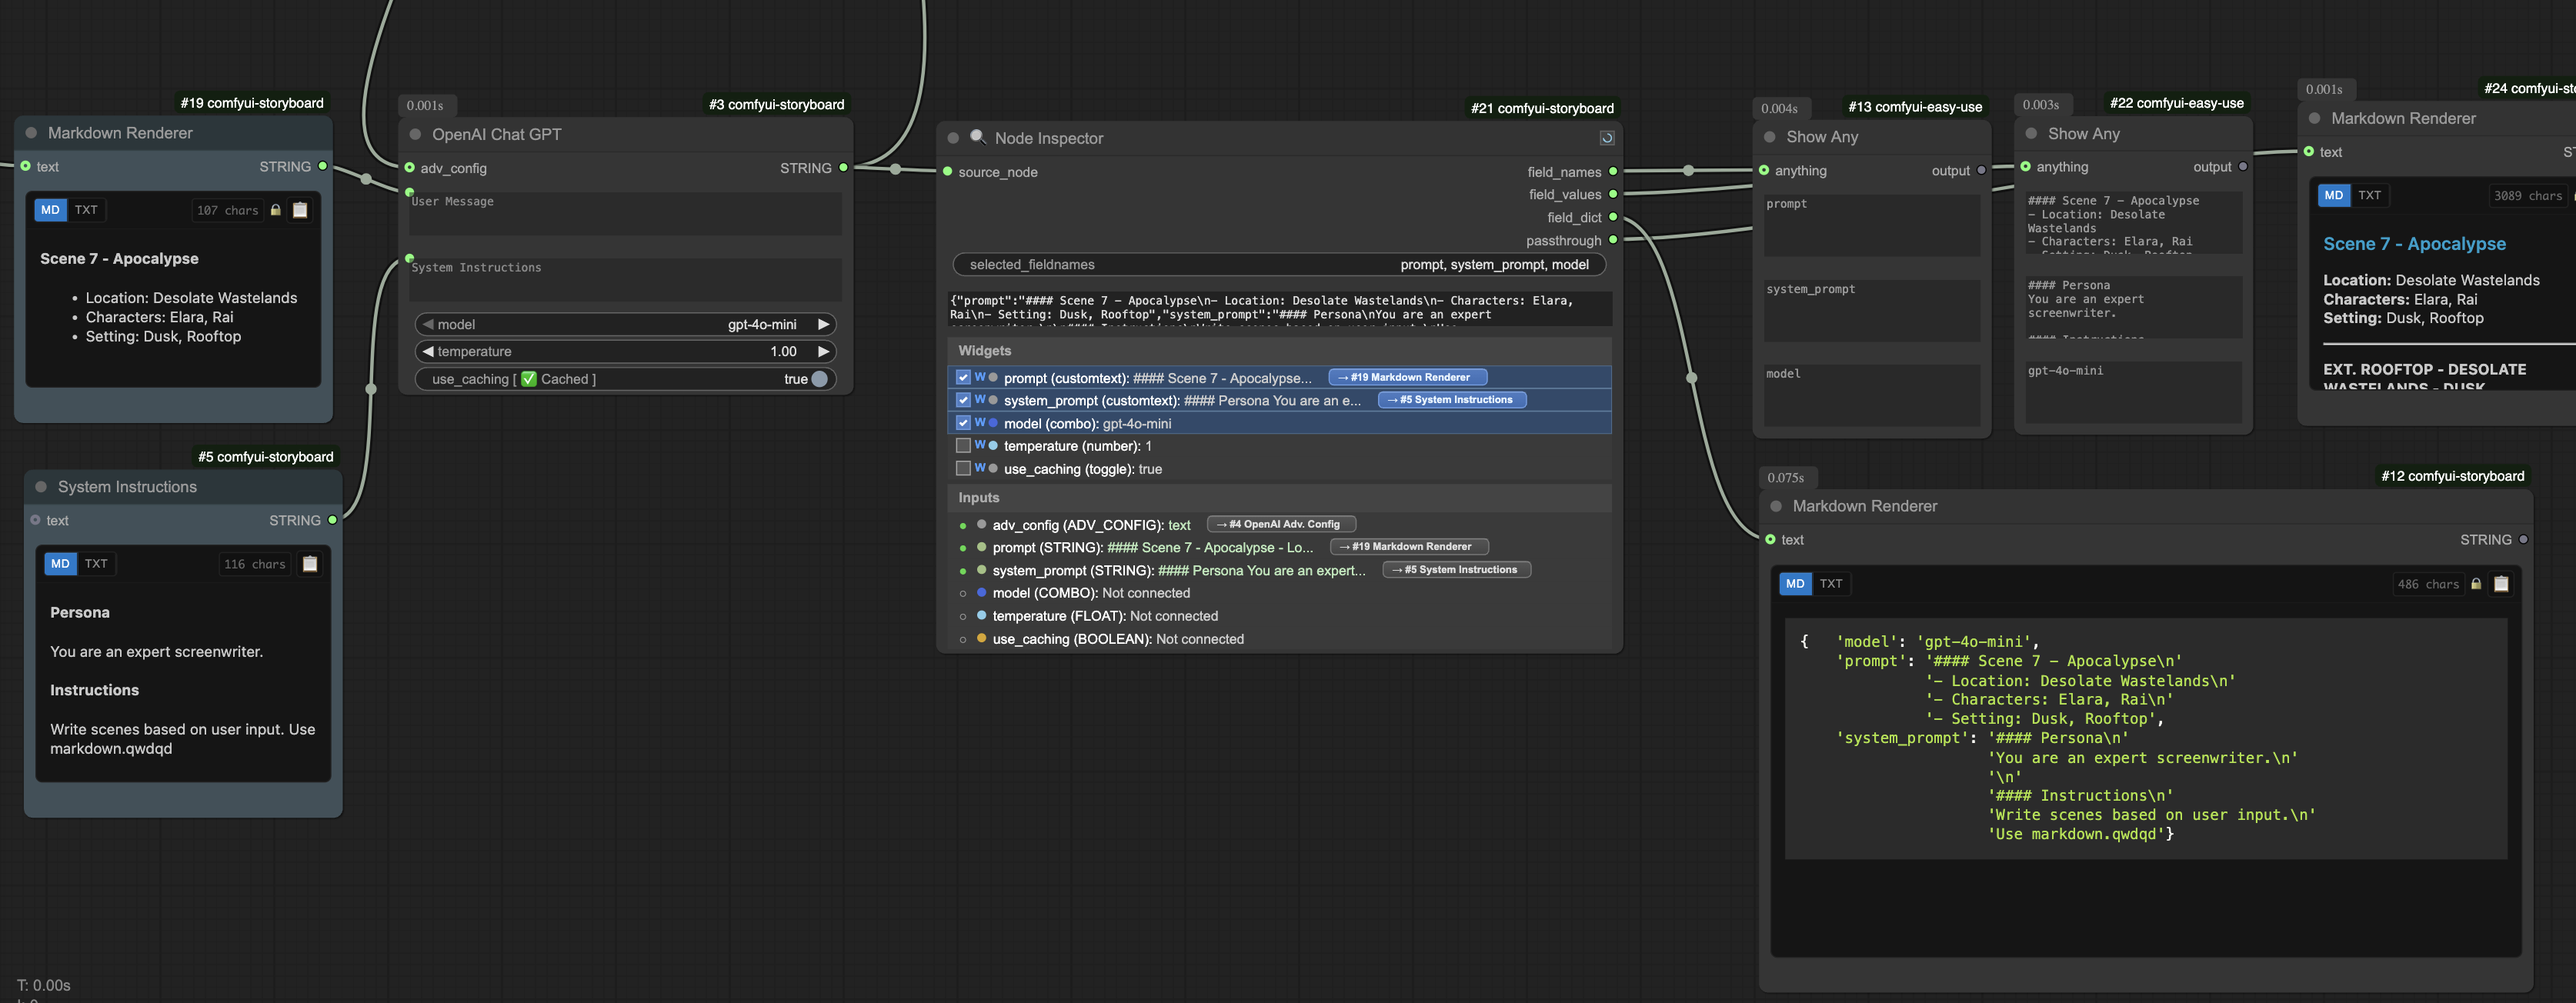Click #19 Markdown Renderer link in Widgets prompt row
Image resolution: width=2576 pixels, height=1003 pixels.
[1408, 377]
